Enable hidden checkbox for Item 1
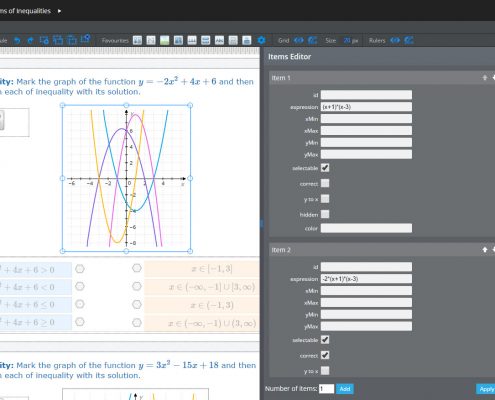 click(x=325, y=214)
